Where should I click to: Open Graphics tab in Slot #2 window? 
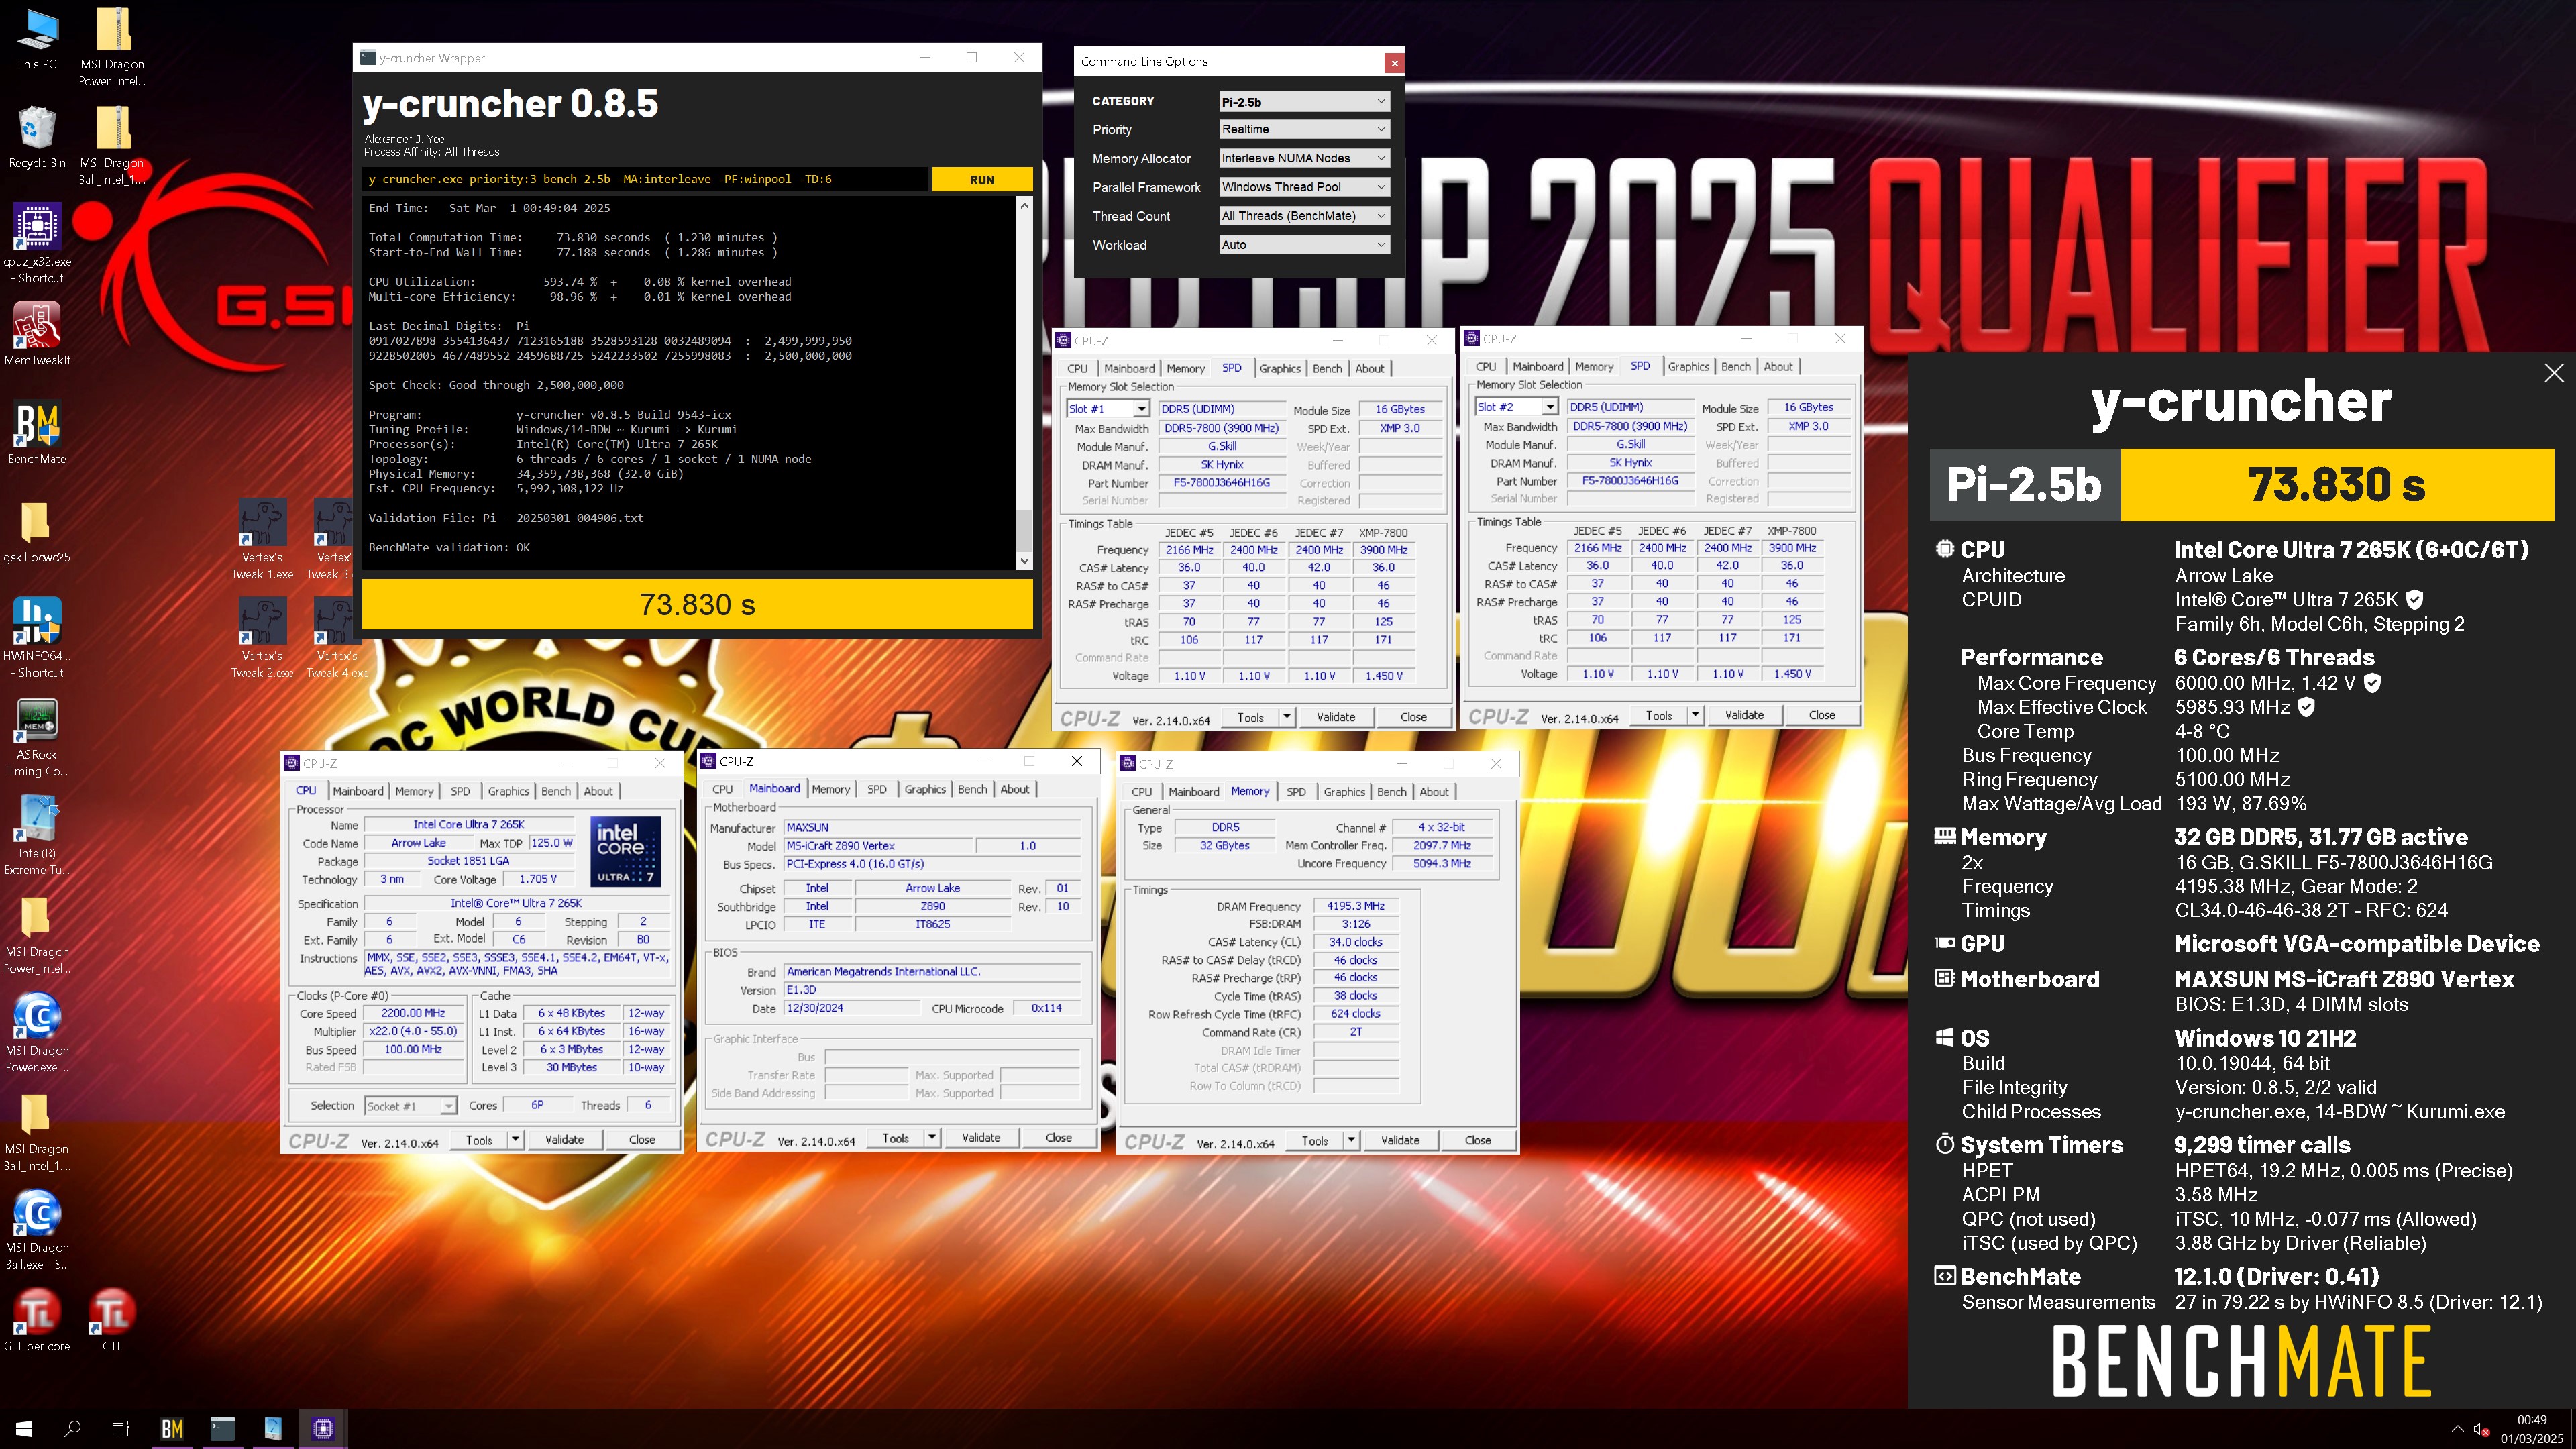point(1688,366)
